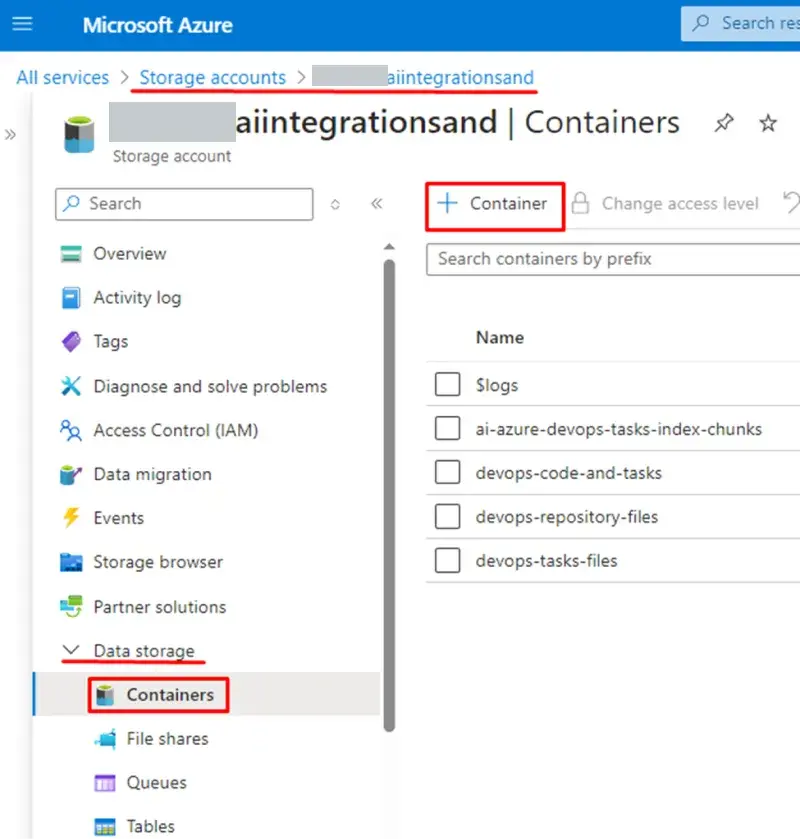Click the Events lightning icon
Screen dimensions: 800x839
[71, 518]
